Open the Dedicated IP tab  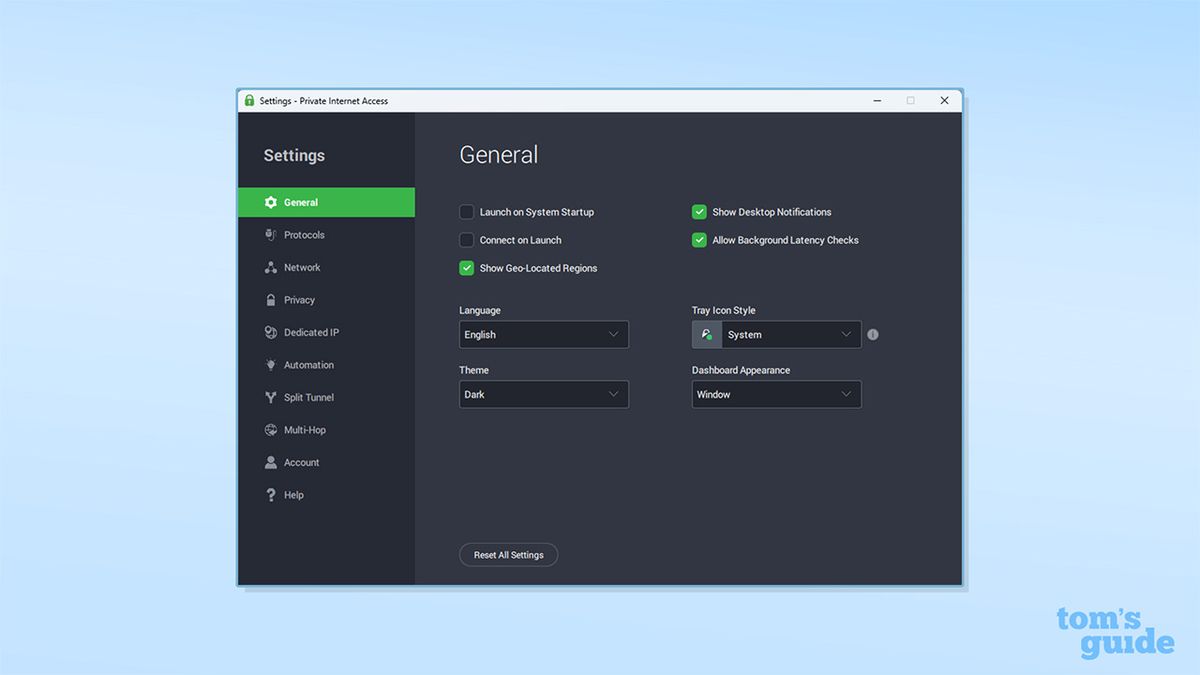[326, 332]
